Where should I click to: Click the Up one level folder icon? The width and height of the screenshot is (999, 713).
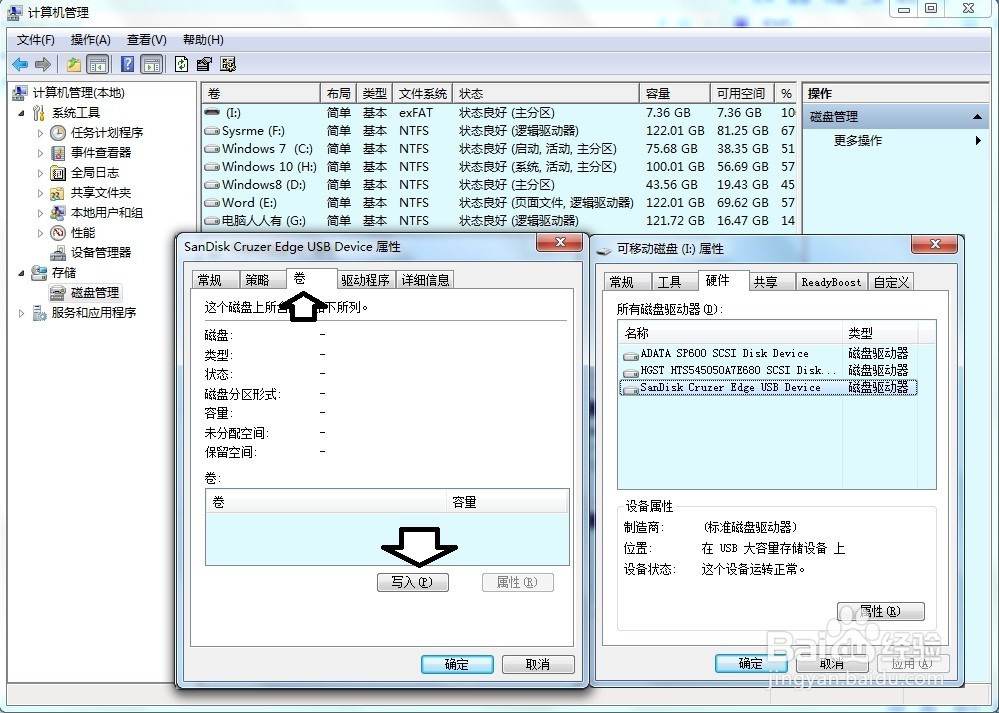click(x=74, y=64)
